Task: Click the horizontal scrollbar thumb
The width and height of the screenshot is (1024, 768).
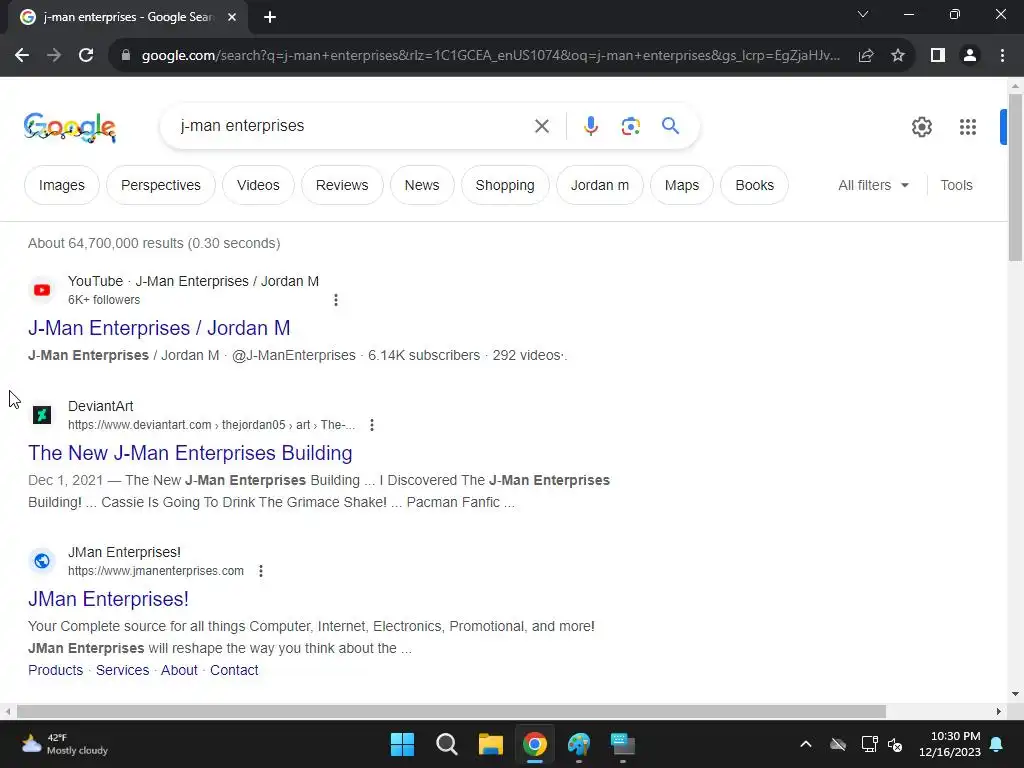Action: [x=451, y=711]
